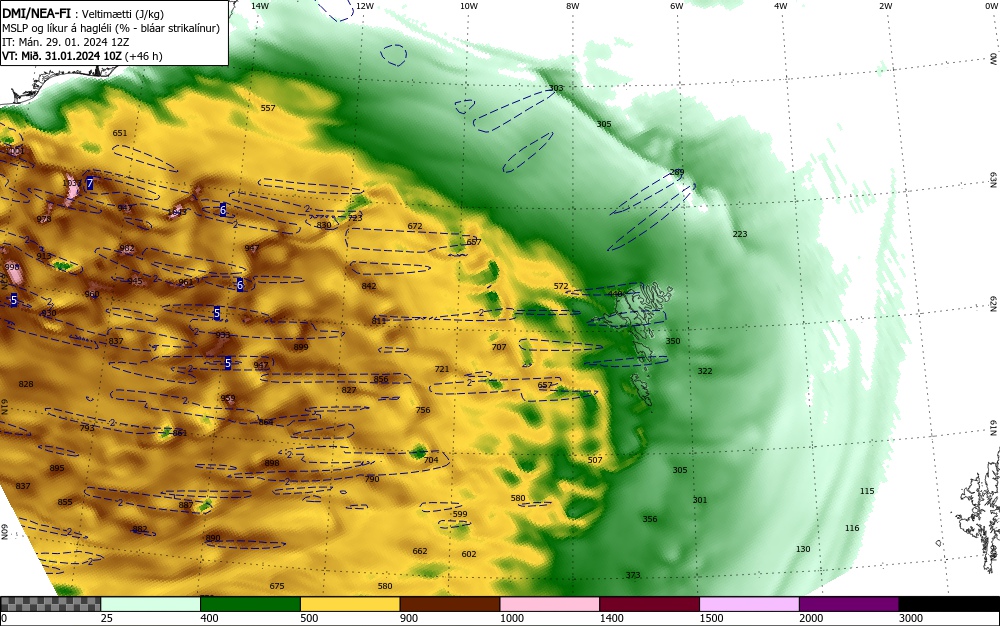1000x626 pixels.
Task: Pick the yellow 500–900 legend swatch
Action: [350, 604]
